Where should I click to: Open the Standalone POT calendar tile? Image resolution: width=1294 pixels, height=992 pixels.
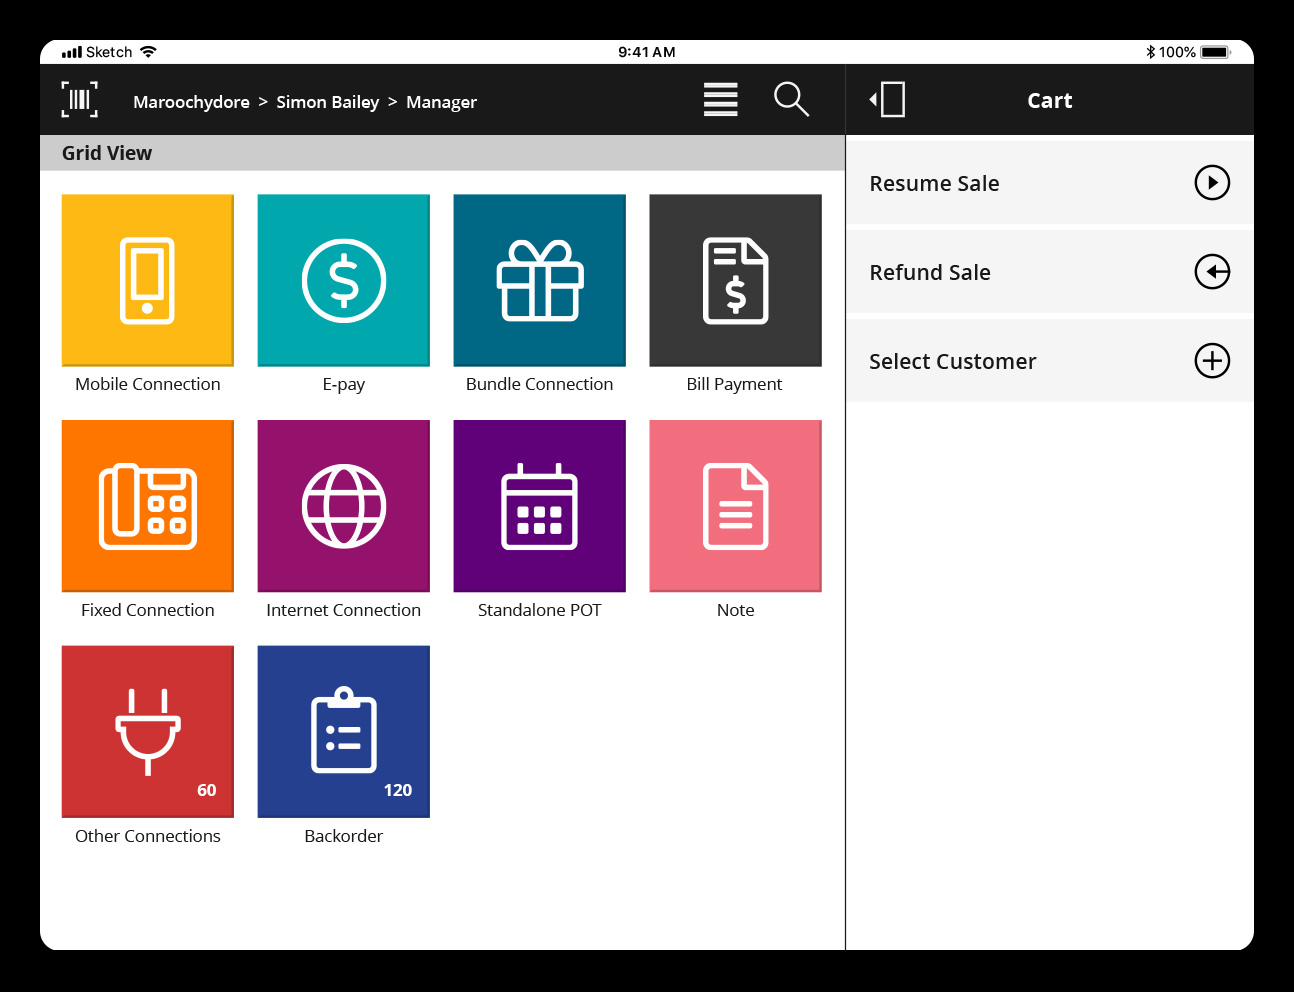click(540, 506)
